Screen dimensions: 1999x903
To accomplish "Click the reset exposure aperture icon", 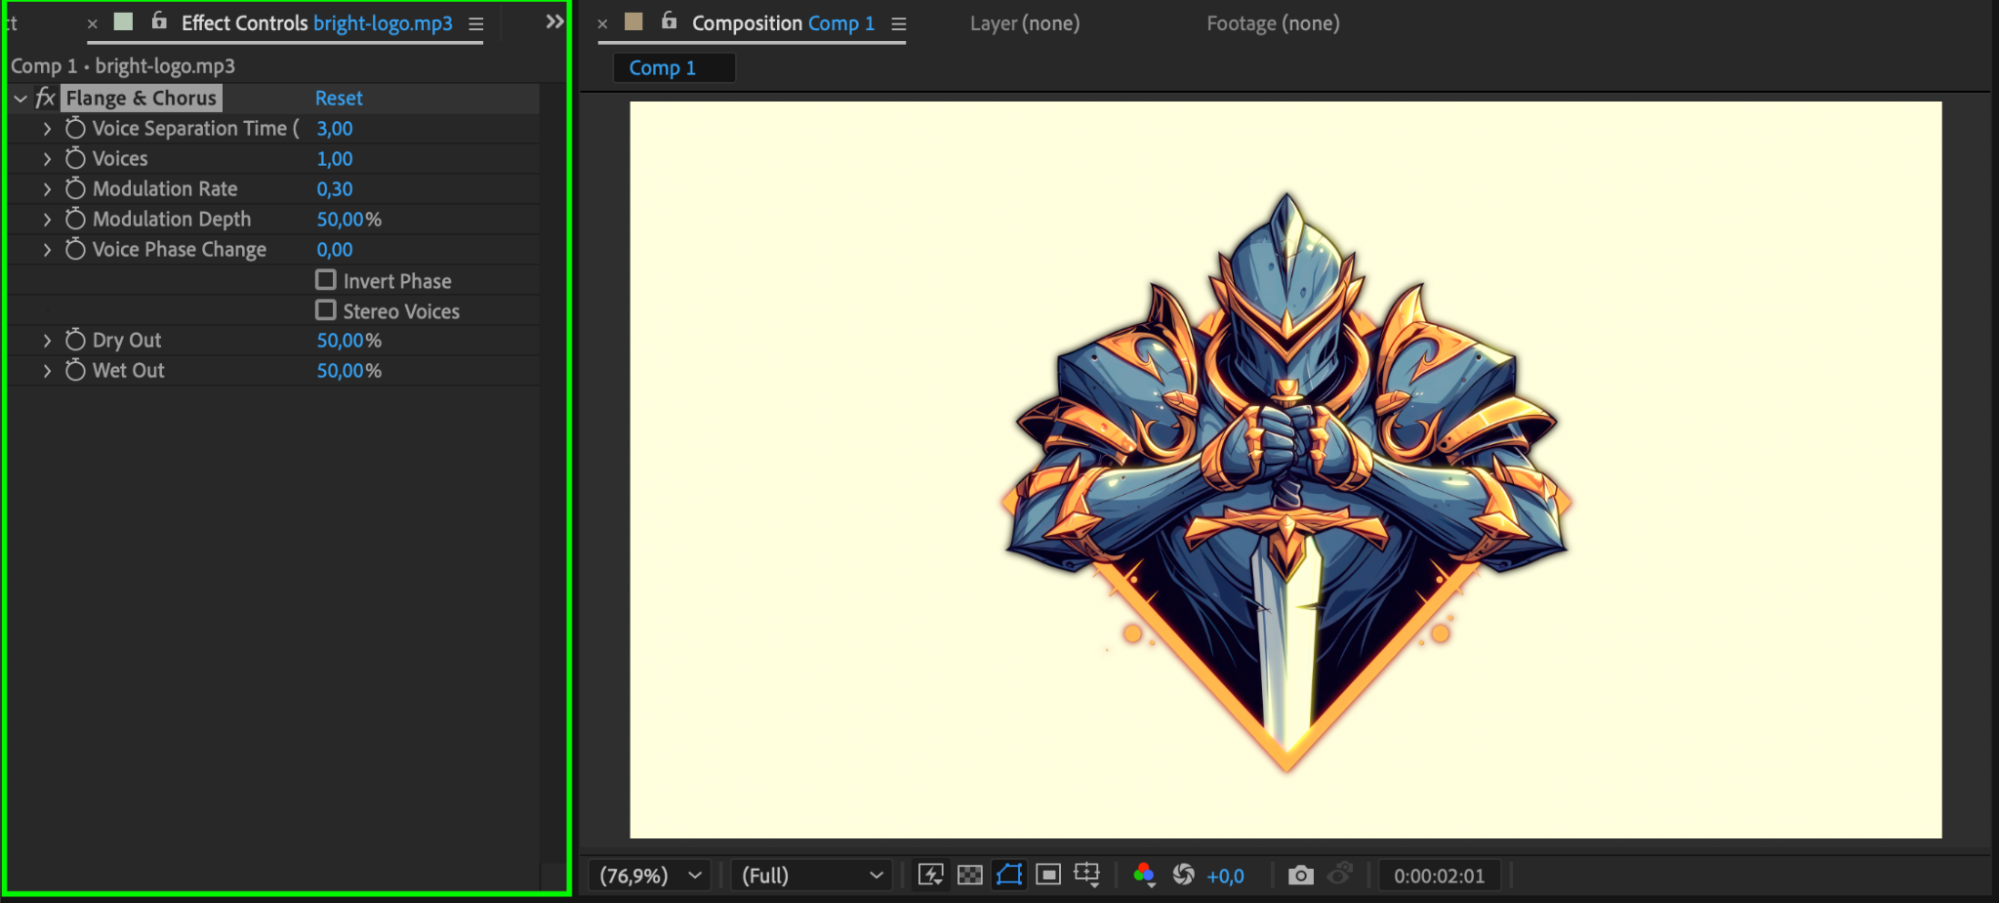I will click(x=1183, y=875).
